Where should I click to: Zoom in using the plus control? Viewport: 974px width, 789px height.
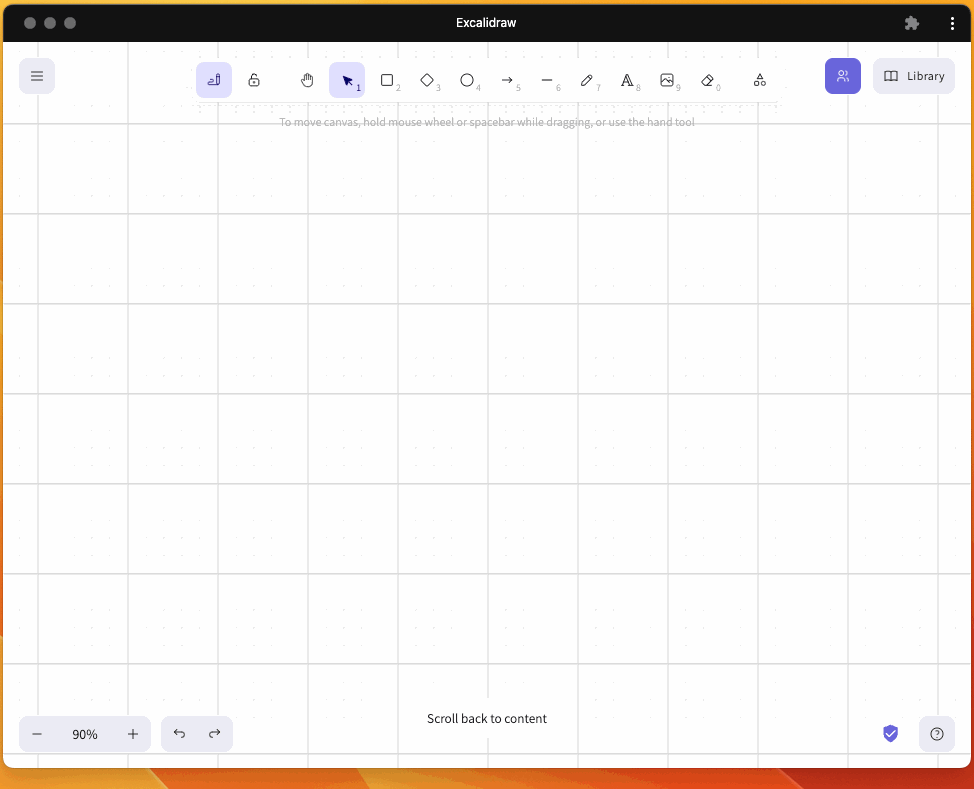[x=132, y=733]
